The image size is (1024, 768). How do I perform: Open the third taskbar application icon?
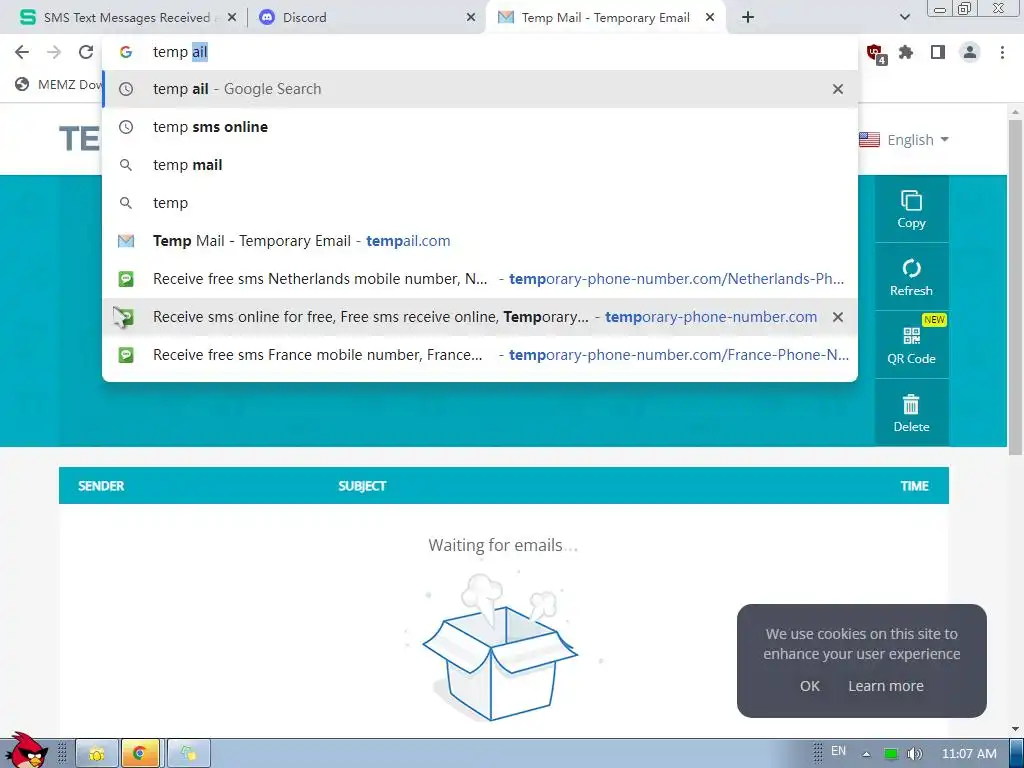click(189, 754)
